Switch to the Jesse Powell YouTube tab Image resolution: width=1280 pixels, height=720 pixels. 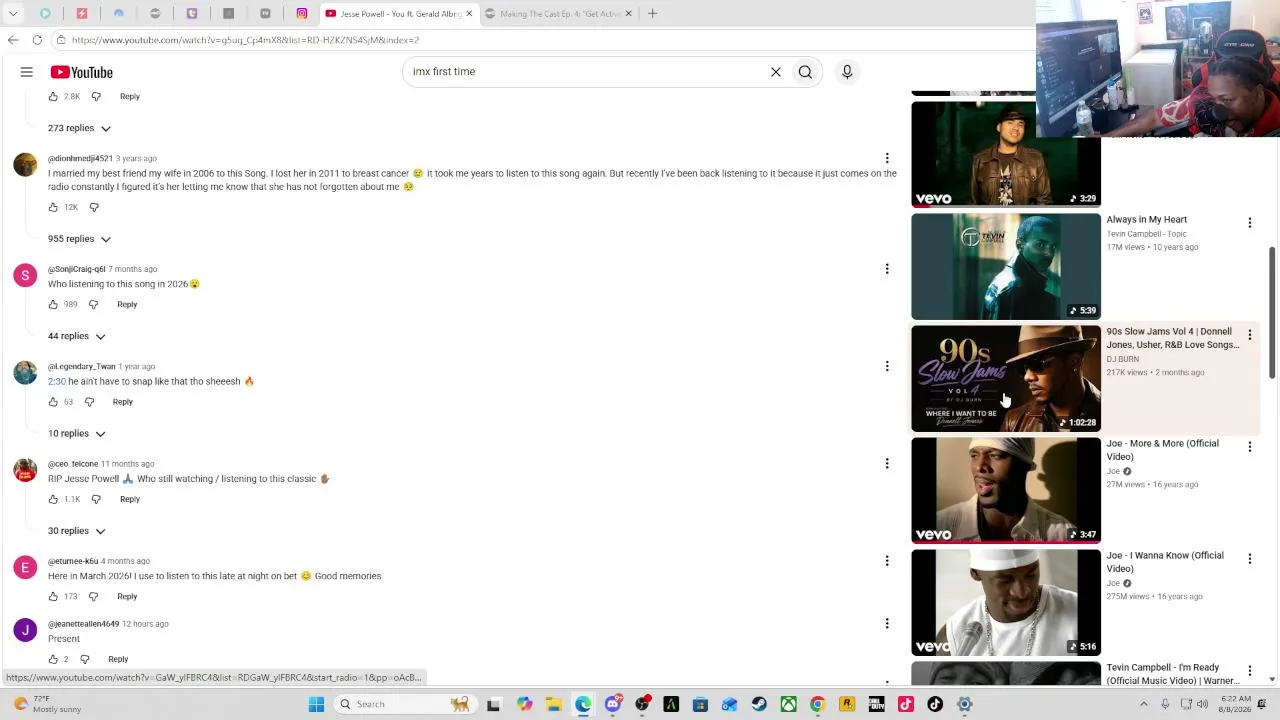coord(398,14)
